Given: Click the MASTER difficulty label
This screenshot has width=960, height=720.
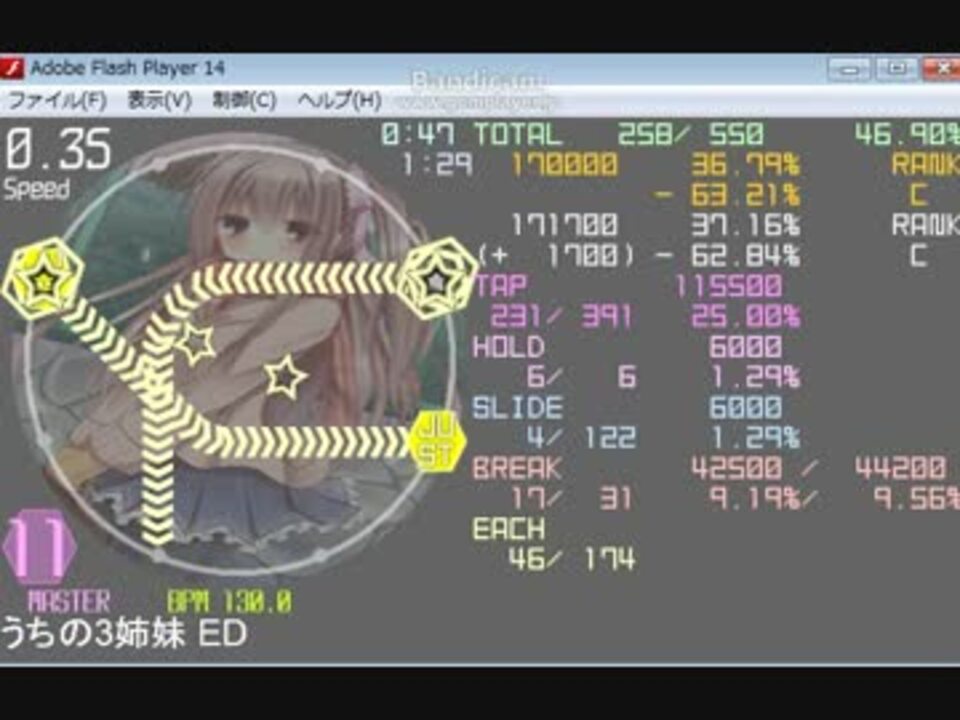Looking at the screenshot, I should [x=69, y=602].
